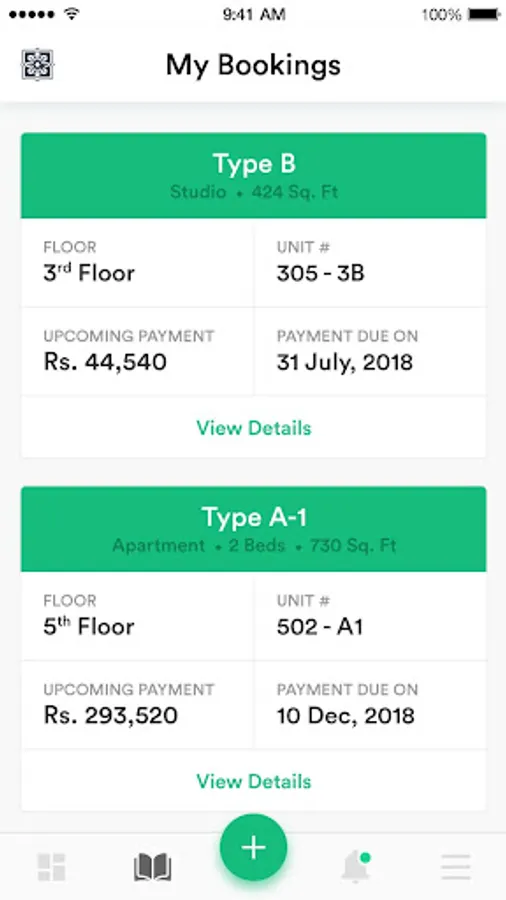Open the dashboard grid tab icon
The width and height of the screenshot is (506, 900).
coord(51,867)
